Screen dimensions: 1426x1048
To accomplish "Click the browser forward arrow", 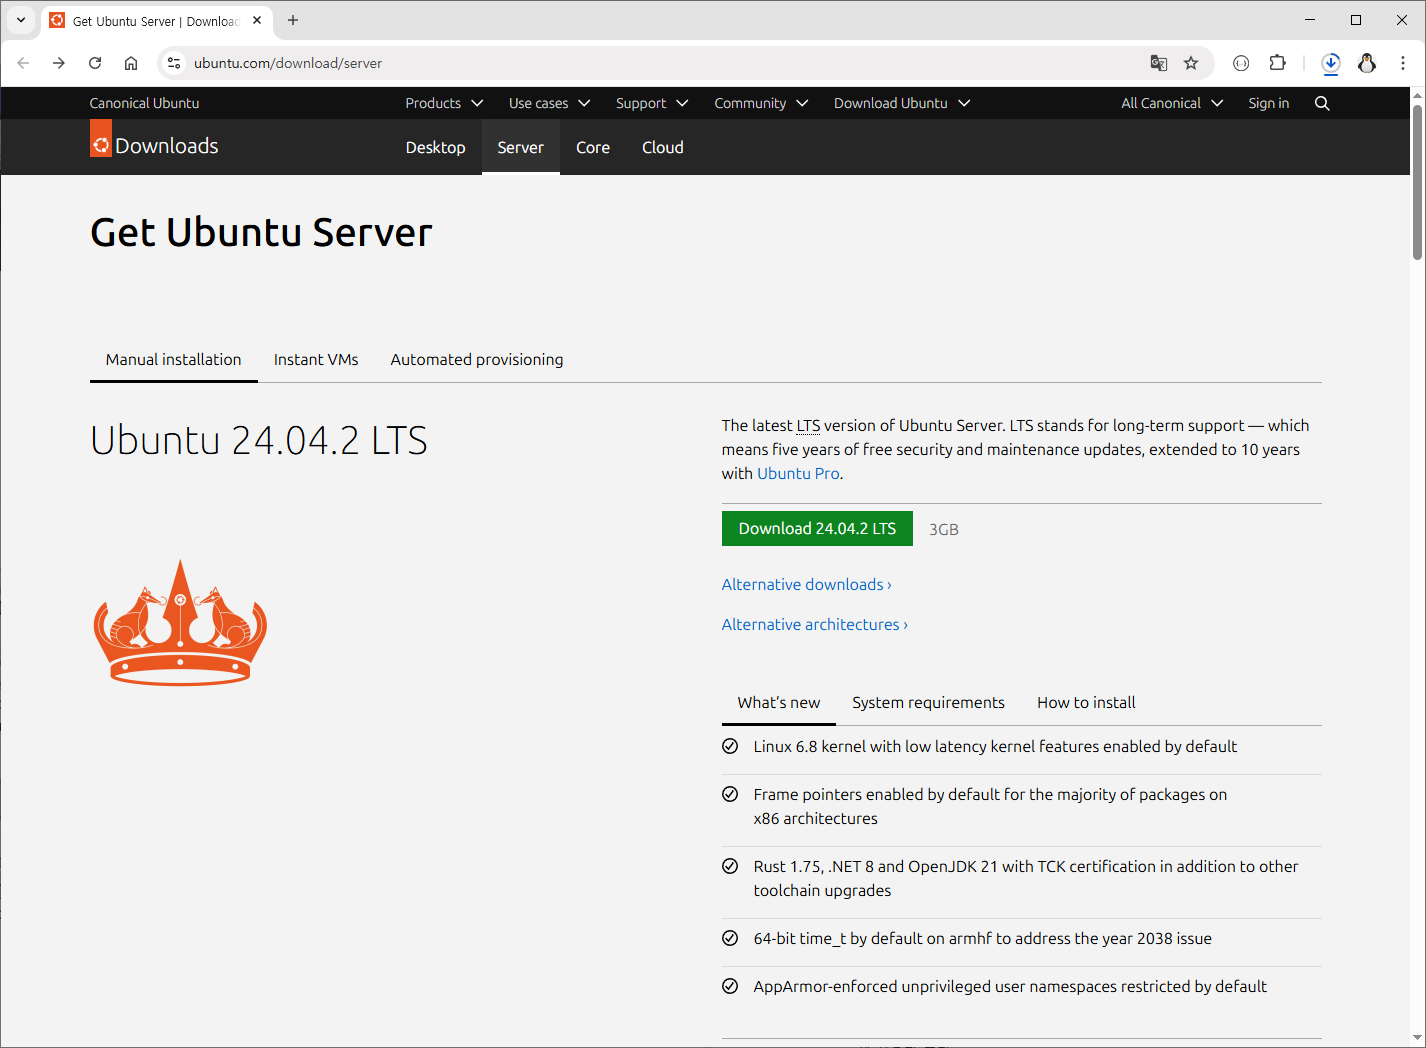I will pyautogui.click(x=59, y=63).
